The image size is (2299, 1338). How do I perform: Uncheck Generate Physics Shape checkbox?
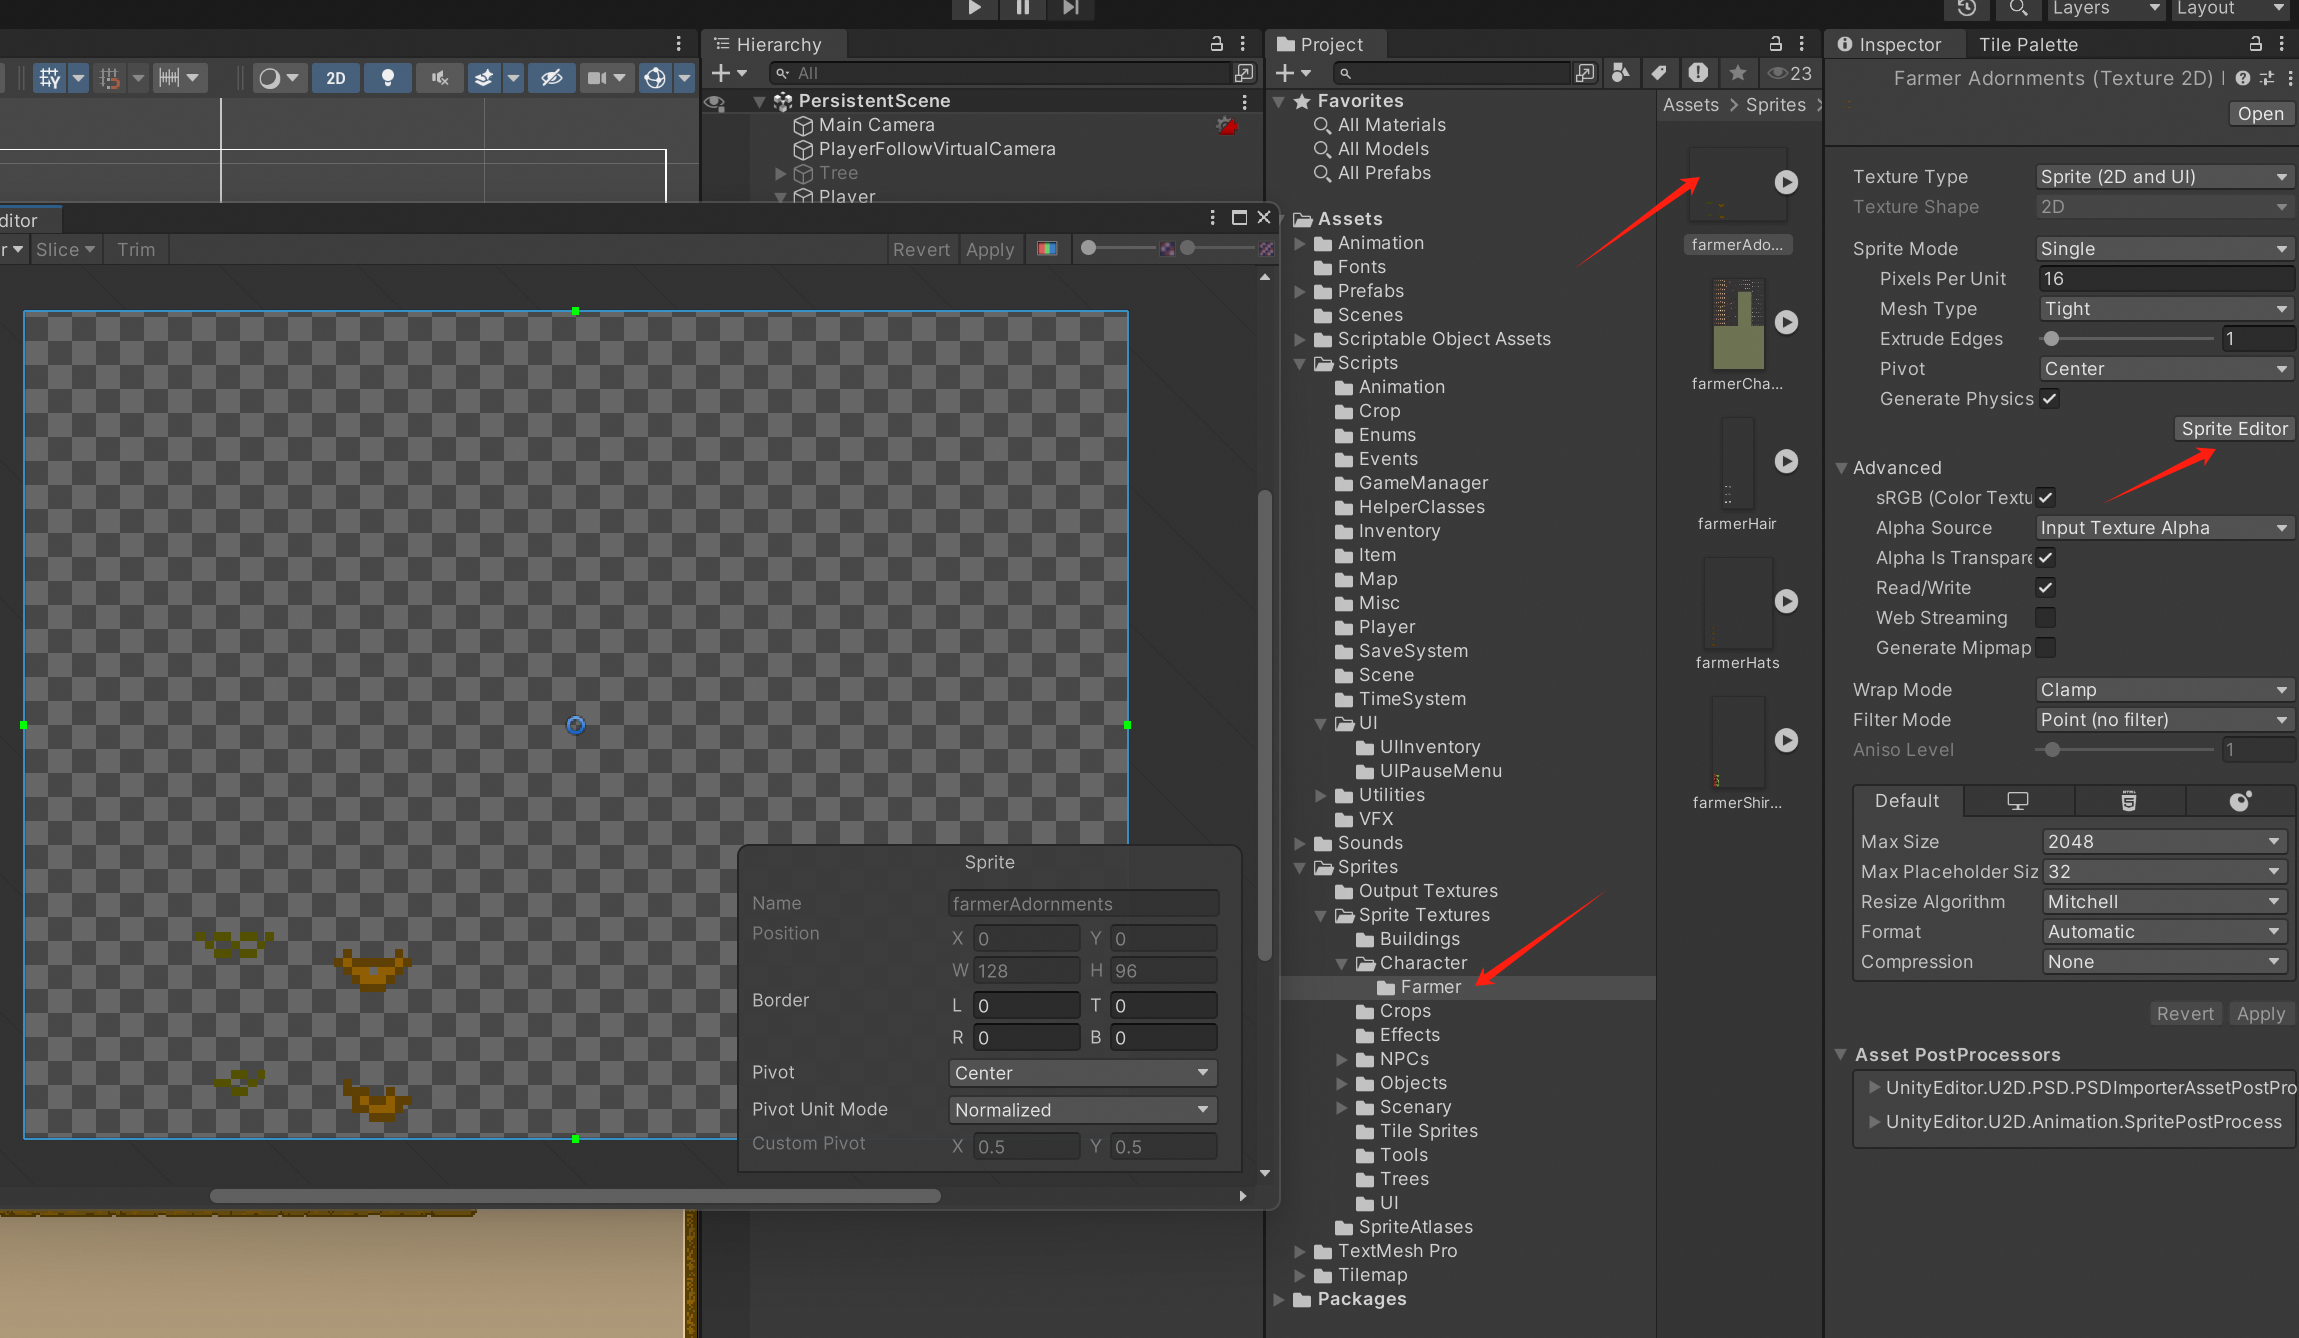[x=2050, y=399]
